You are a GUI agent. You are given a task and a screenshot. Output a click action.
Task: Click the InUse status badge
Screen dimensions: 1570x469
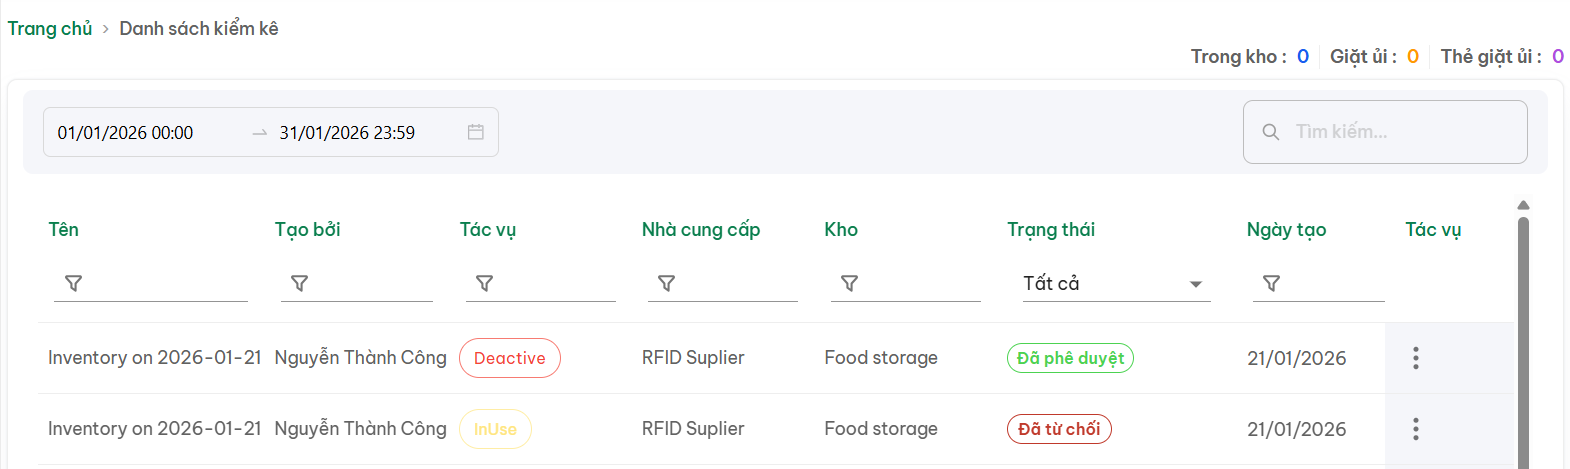pyautogui.click(x=495, y=429)
